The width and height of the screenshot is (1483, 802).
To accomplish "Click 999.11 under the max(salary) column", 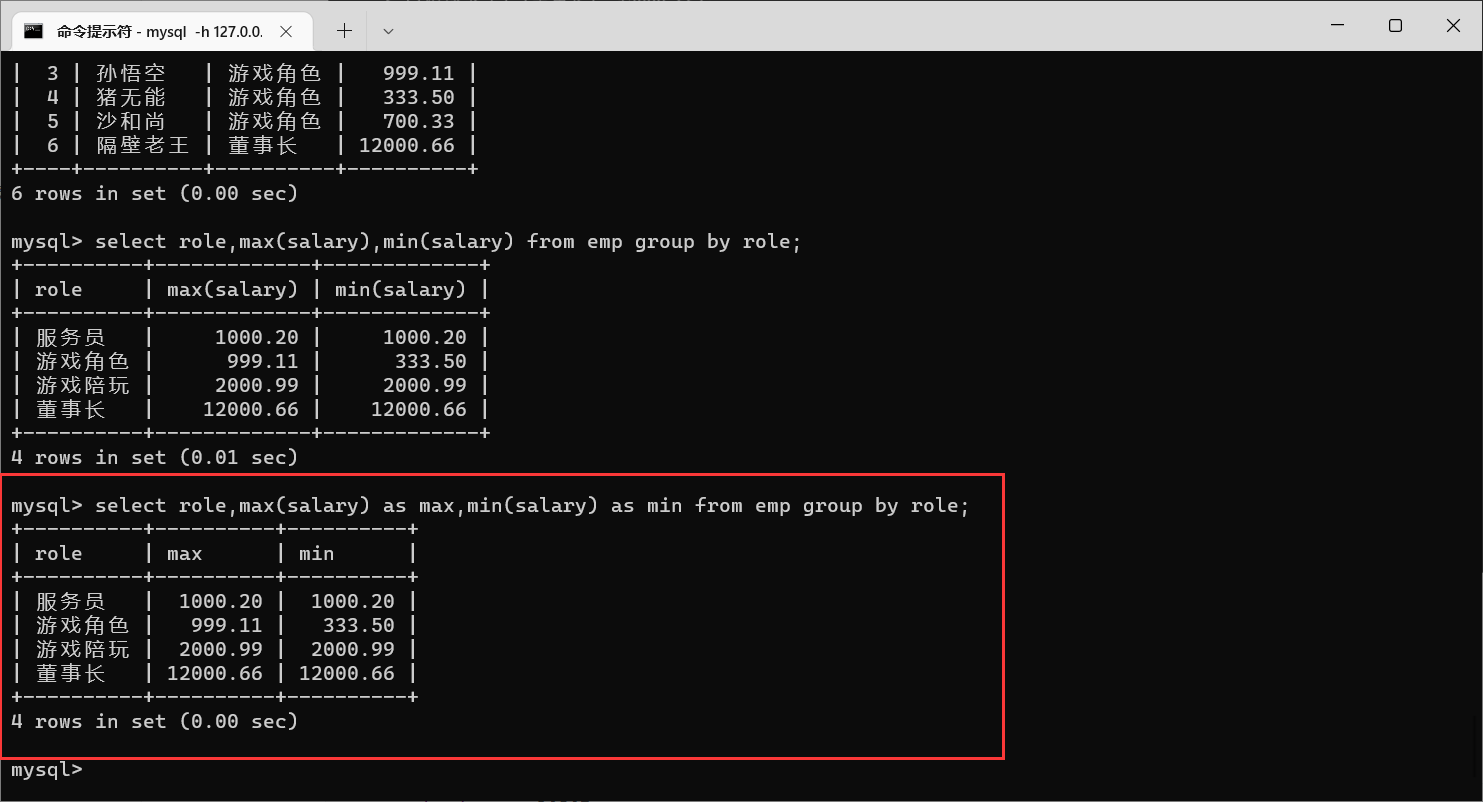I will 262,361.
